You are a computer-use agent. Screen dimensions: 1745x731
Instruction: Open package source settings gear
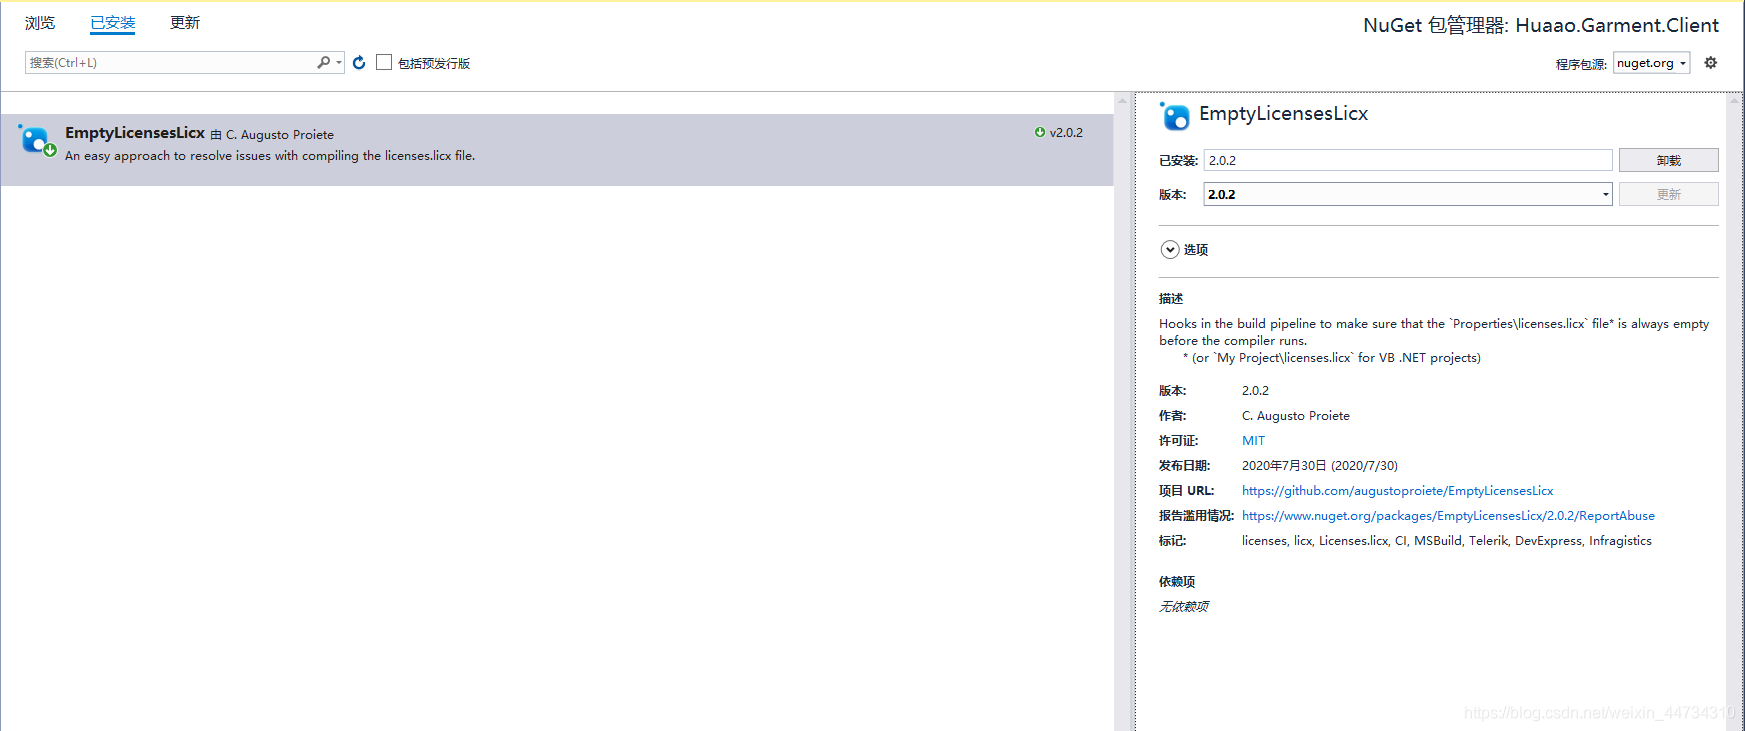coord(1711,62)
